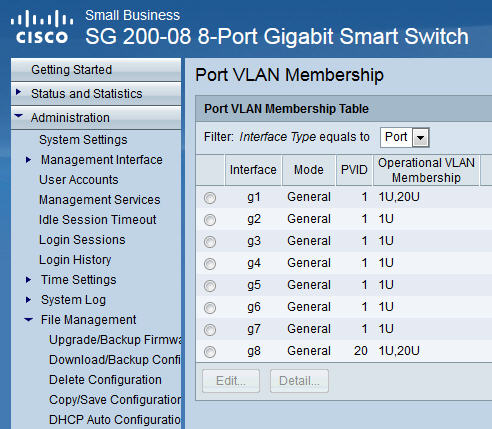Expand Time Settings submenu arrow

(x=29, y=280)
